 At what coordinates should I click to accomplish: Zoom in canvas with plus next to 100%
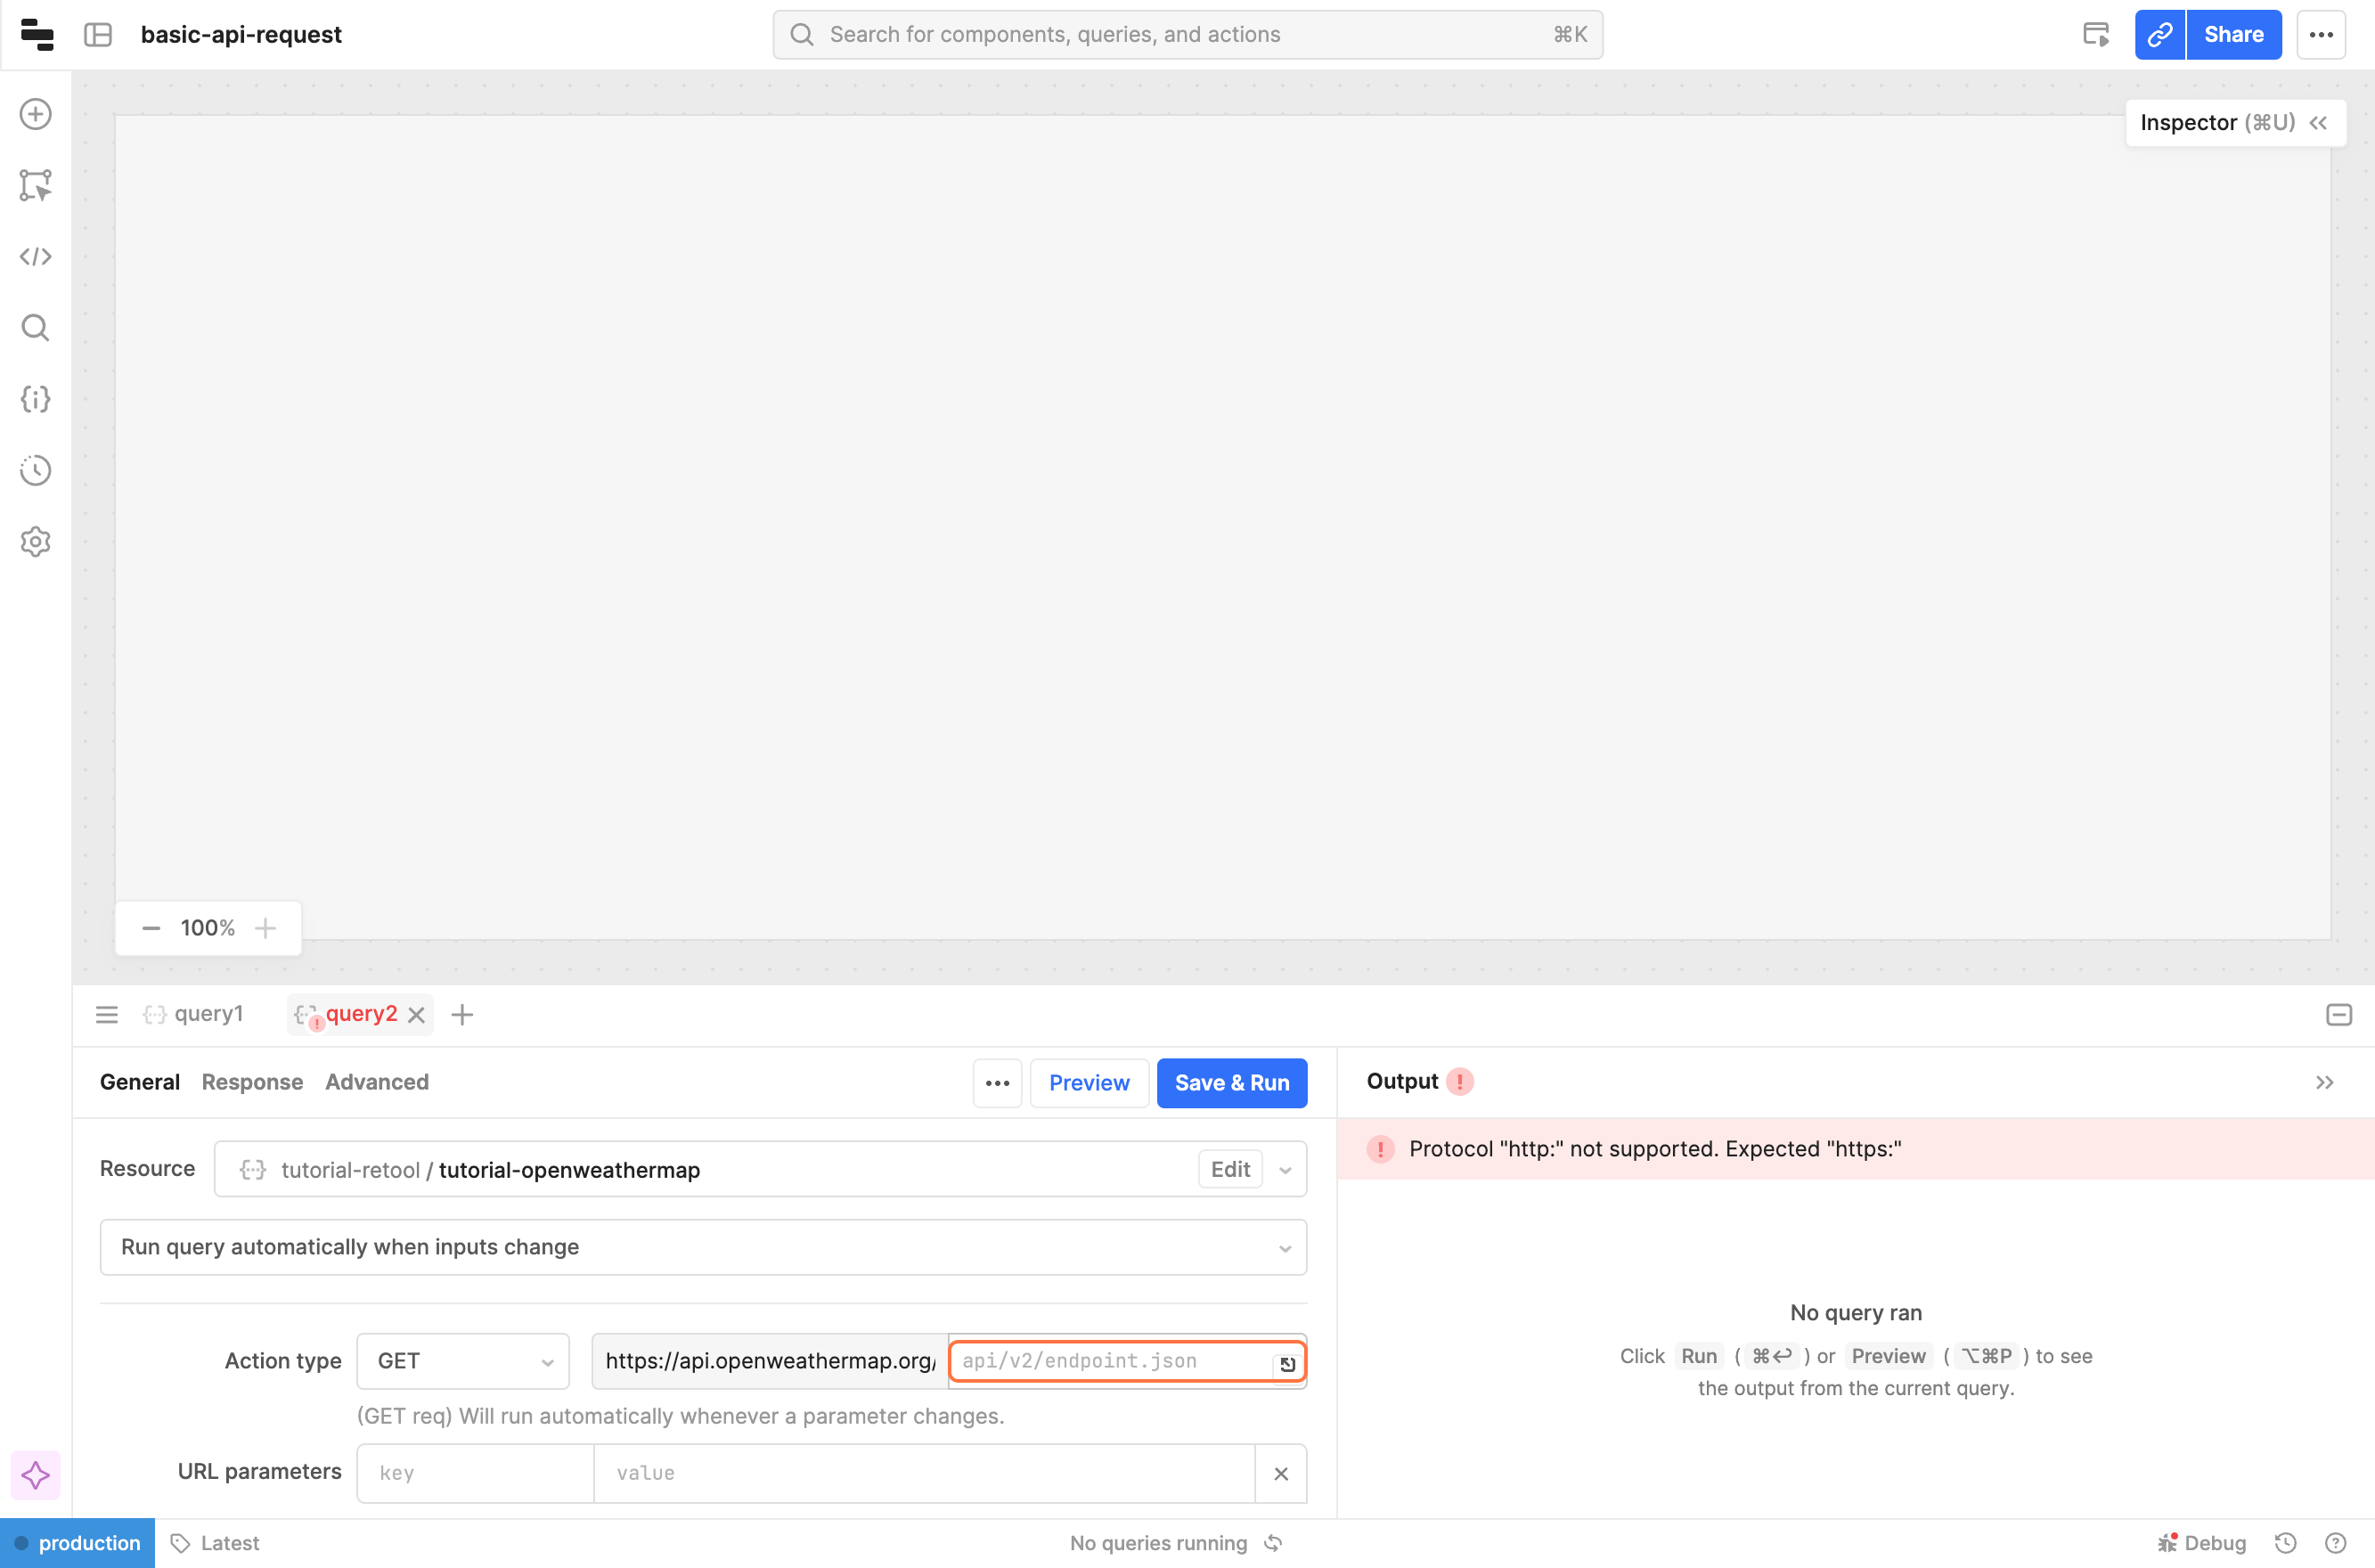pyautogui.click(x=265, y=928)
